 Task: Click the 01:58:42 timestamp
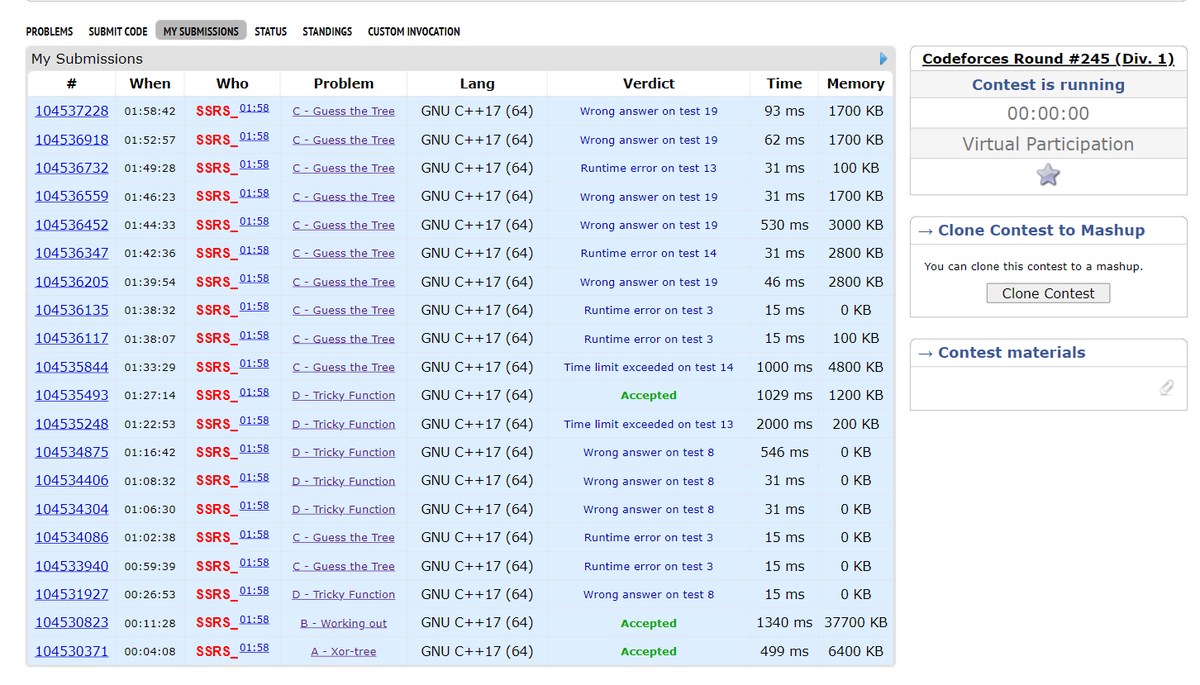point(150,111)
